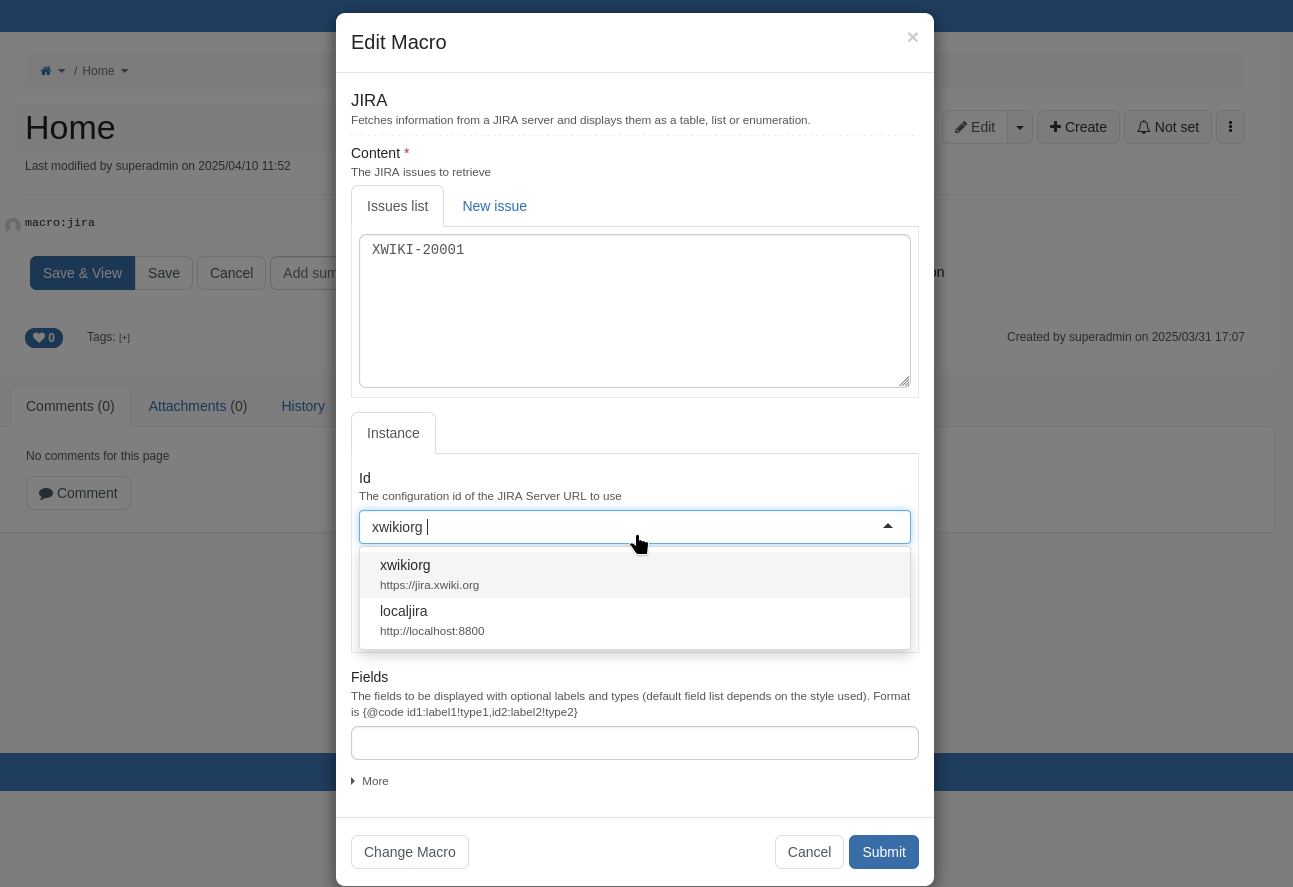Image resolution: width=1293 pixels, height=887 pixels.
Task: Choose localjira from the suggestion list
Action: 635,621
